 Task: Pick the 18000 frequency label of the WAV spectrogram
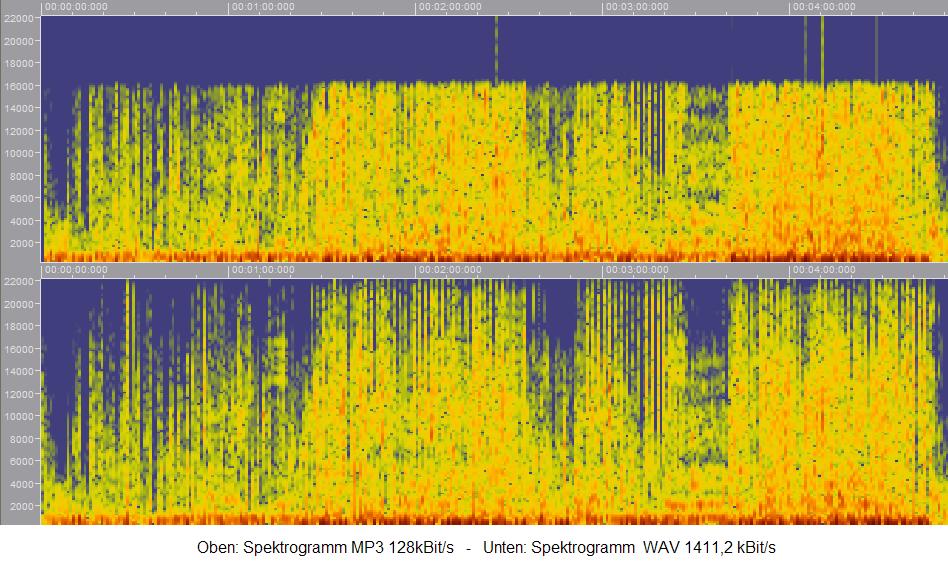click(x=19, y=326)
